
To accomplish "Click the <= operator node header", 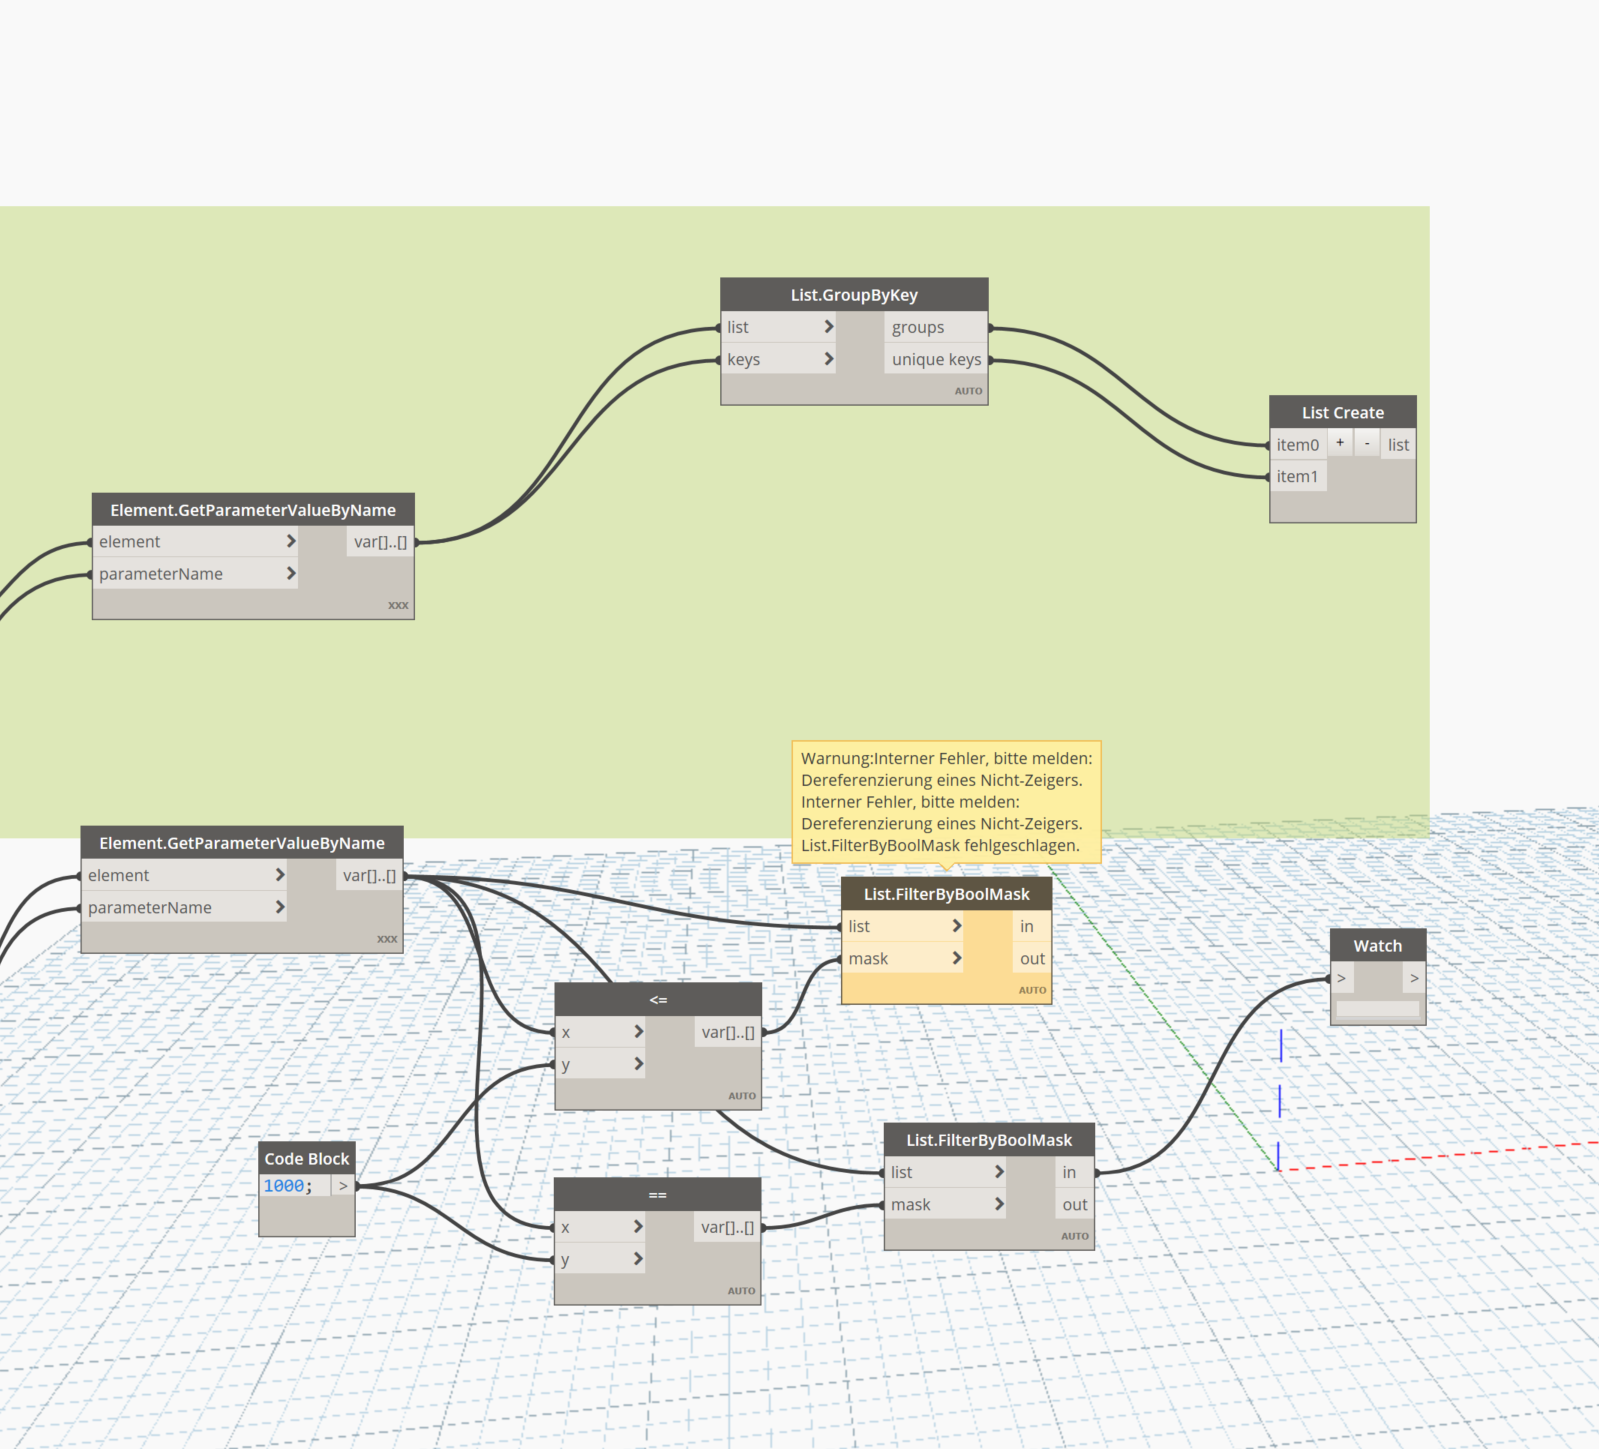I will [658, 1000].
